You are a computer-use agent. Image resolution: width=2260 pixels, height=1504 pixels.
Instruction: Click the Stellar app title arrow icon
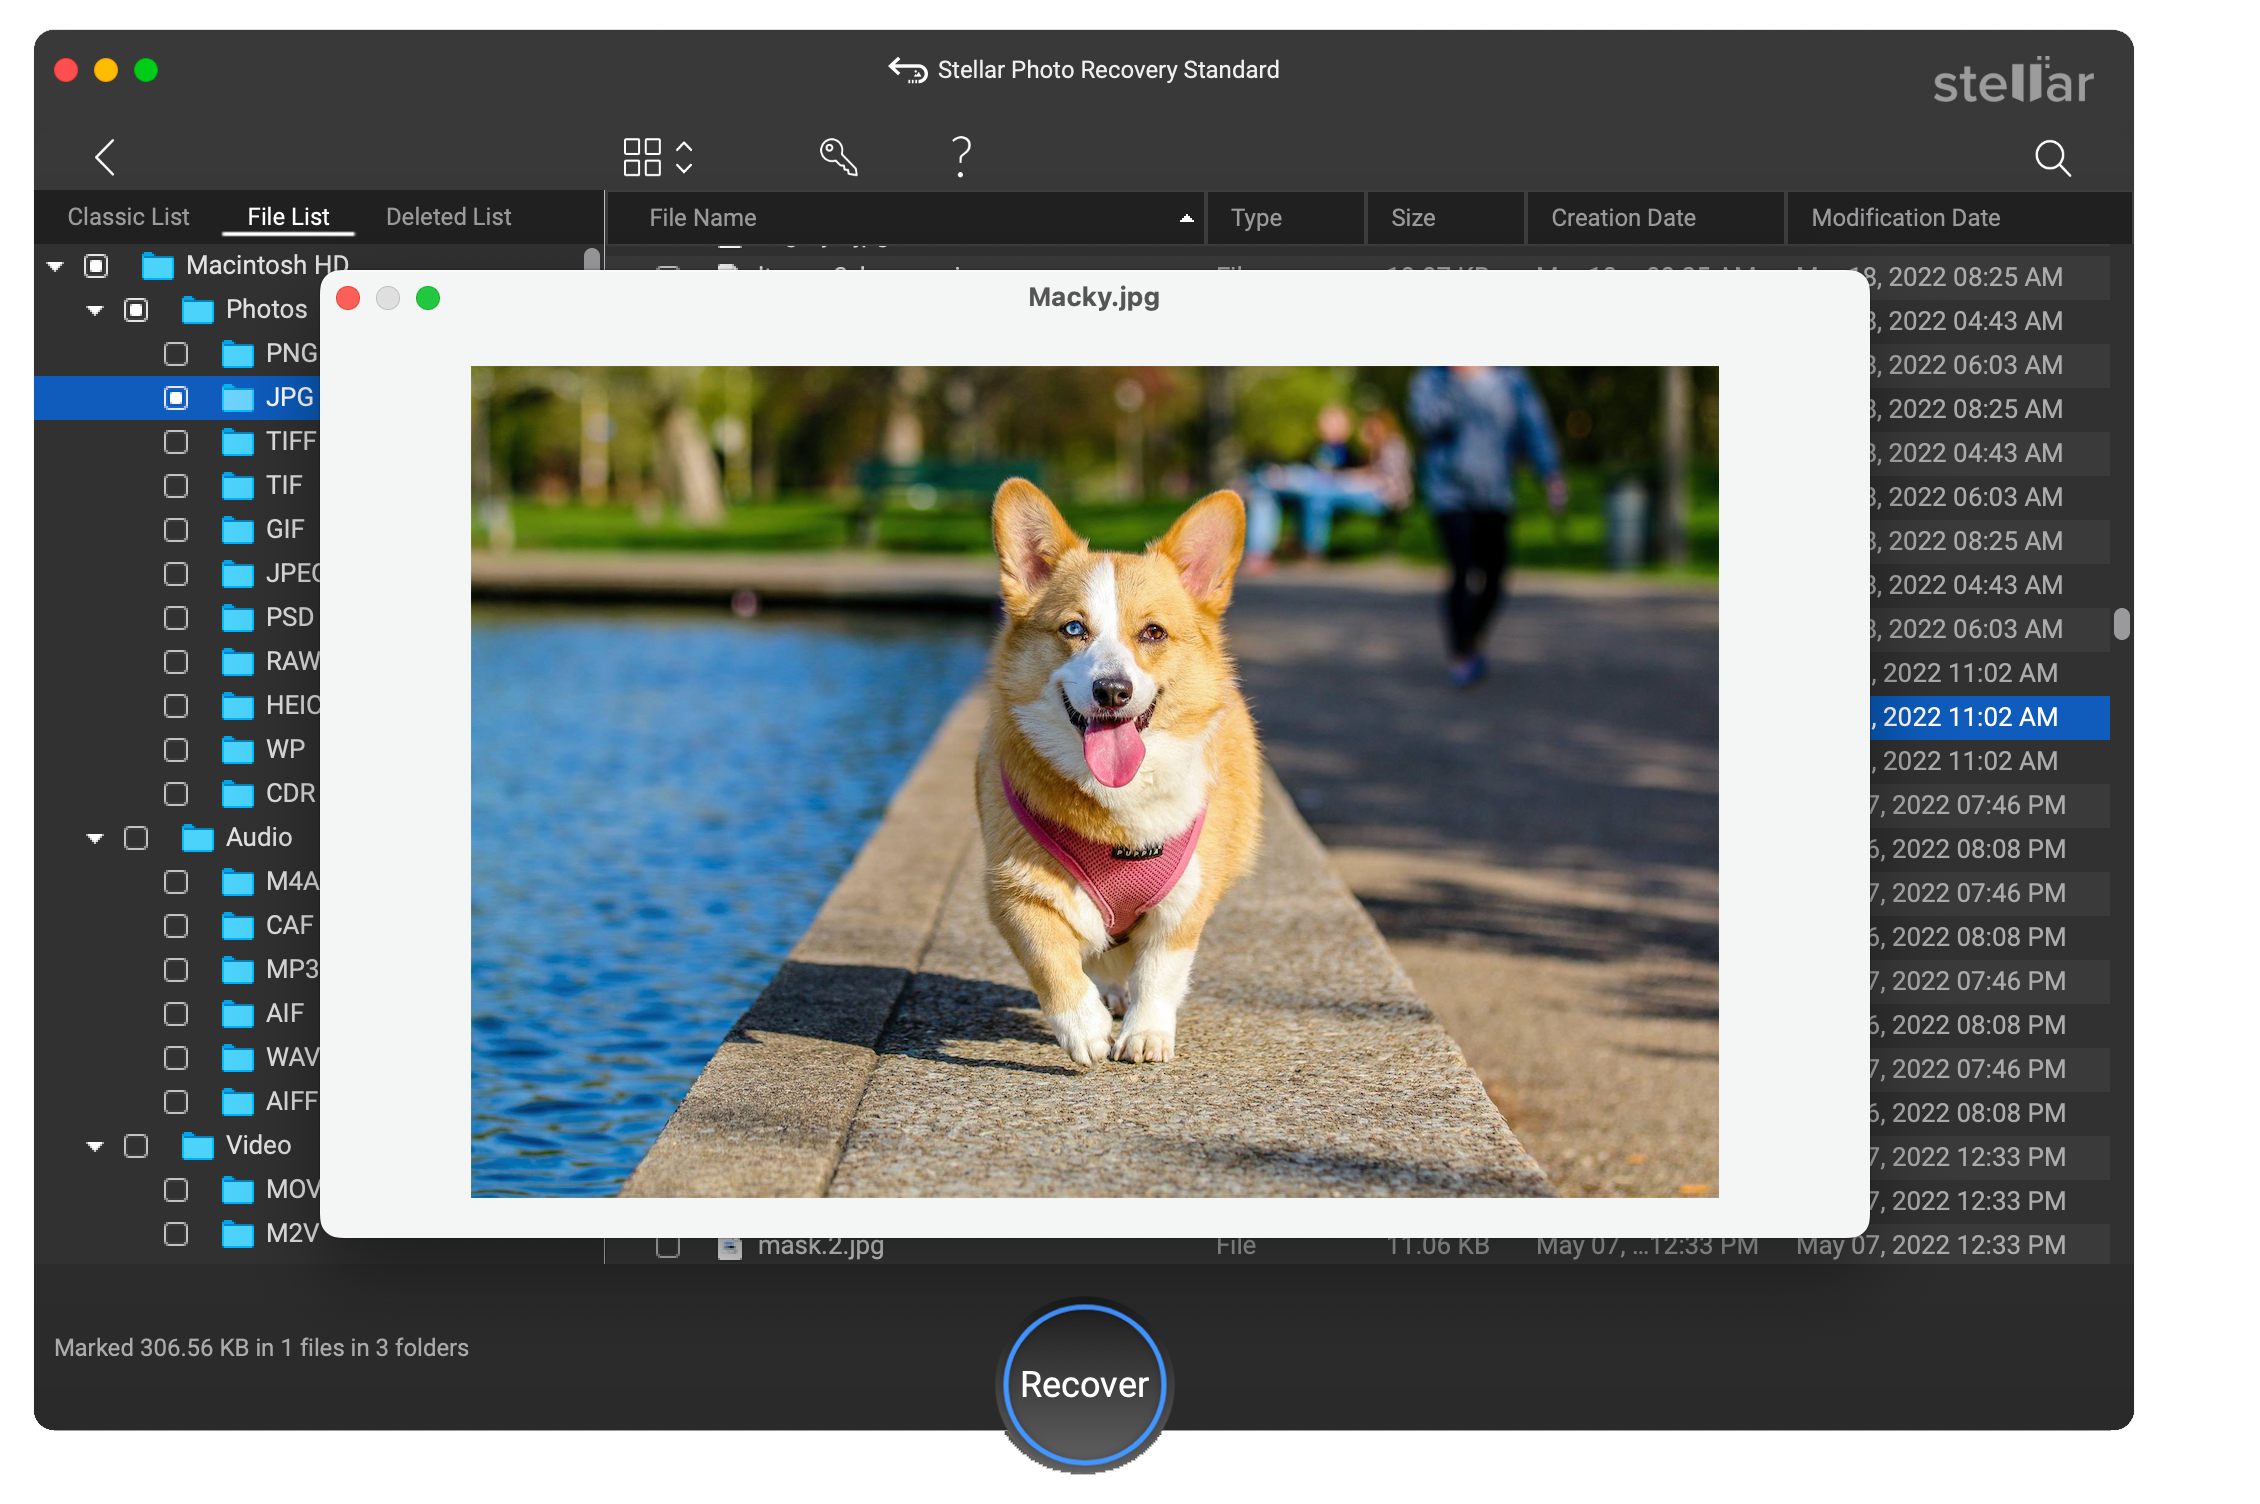pyautogui.click(x=908, y=70)
